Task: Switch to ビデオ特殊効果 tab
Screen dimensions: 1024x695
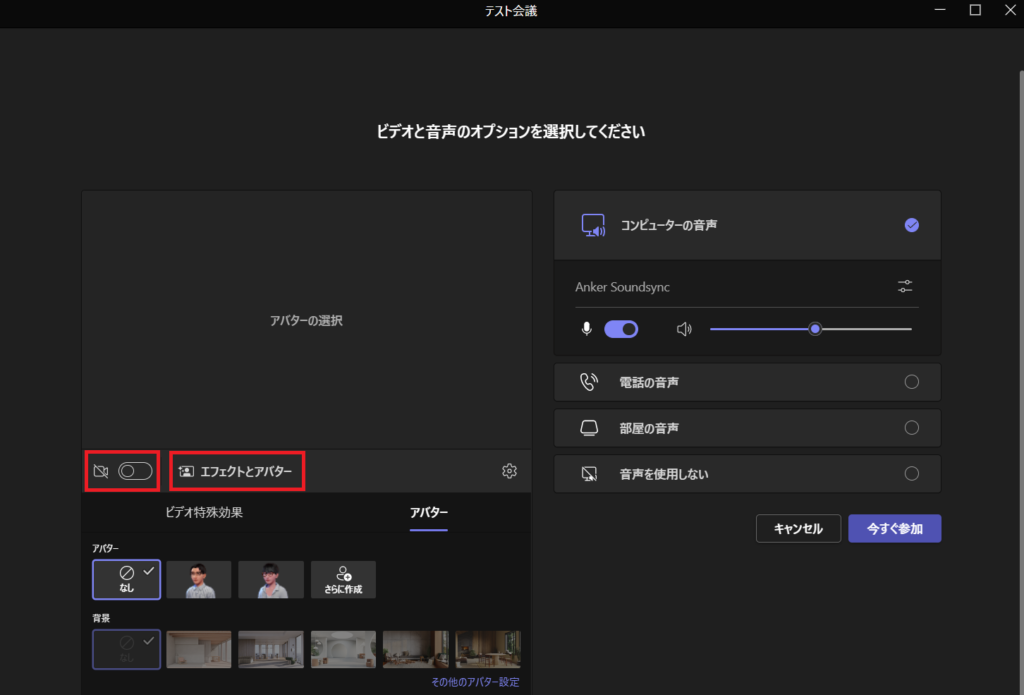Action: [204, 513]
